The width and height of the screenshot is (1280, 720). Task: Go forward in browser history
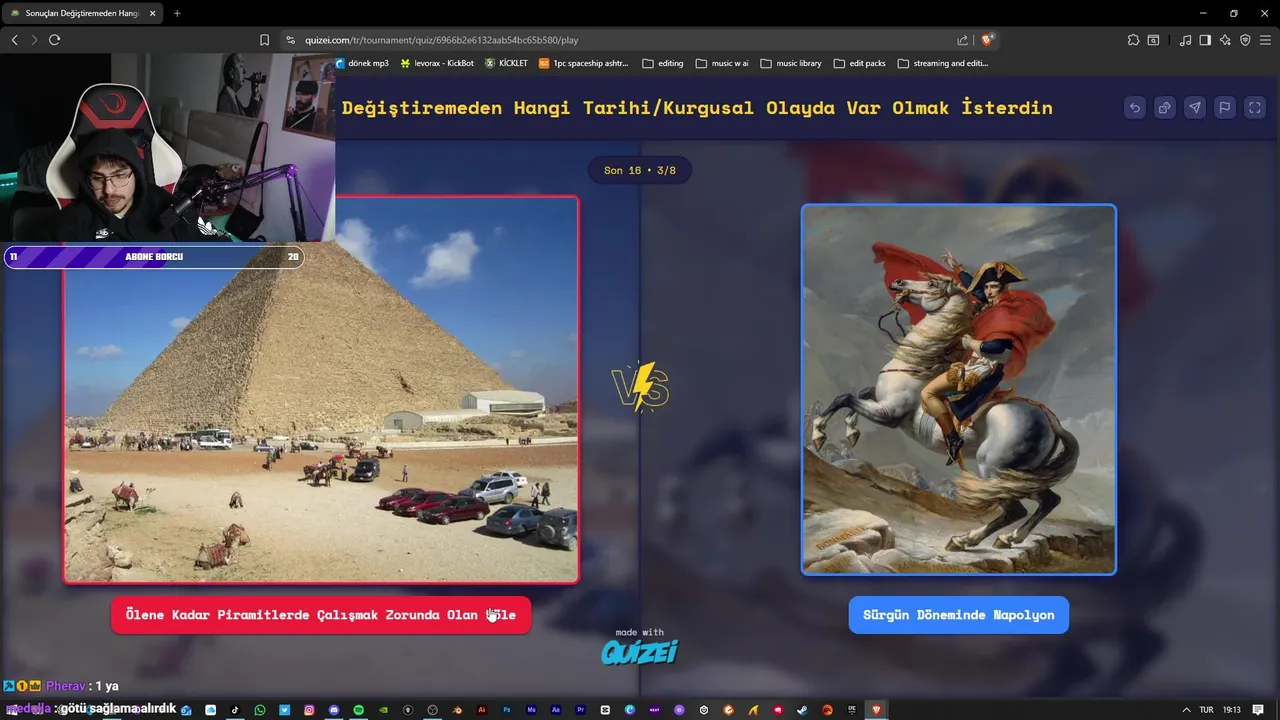34,40
